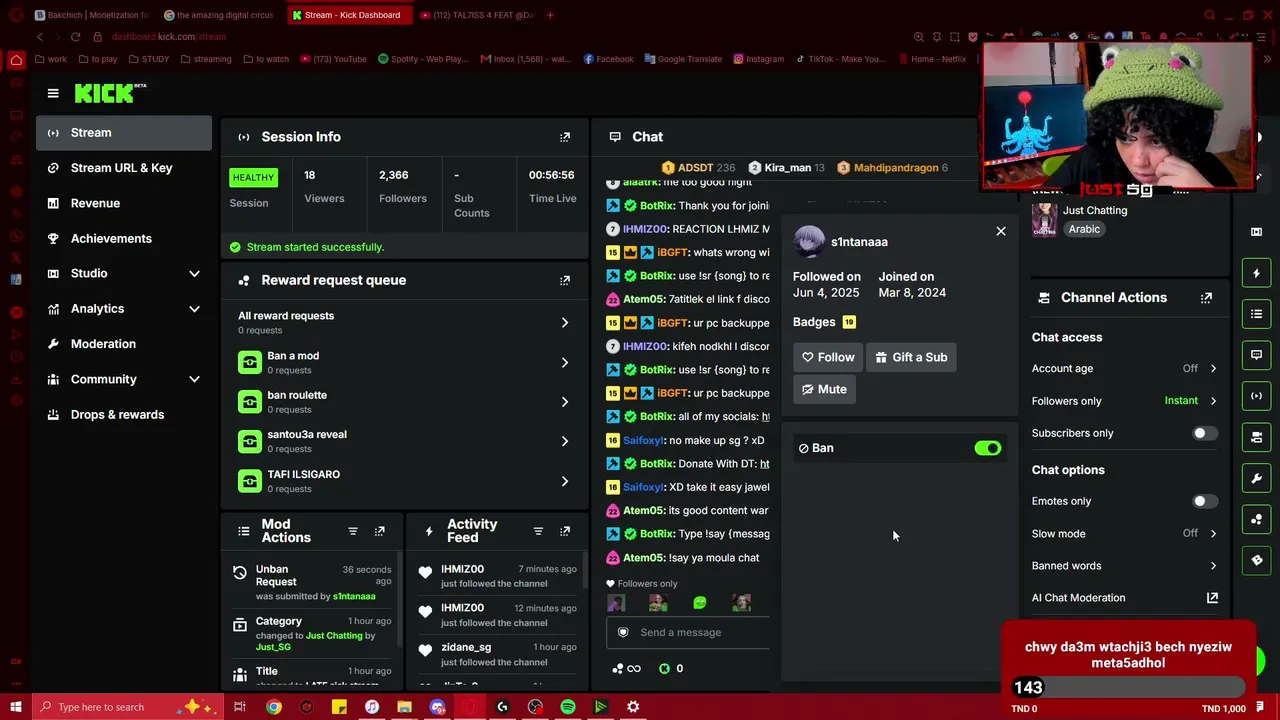The height and width of the screenshot is (720, 1280).
Task: Toggle Subscribers only chat switch
Action: [x=1205, y=433]
